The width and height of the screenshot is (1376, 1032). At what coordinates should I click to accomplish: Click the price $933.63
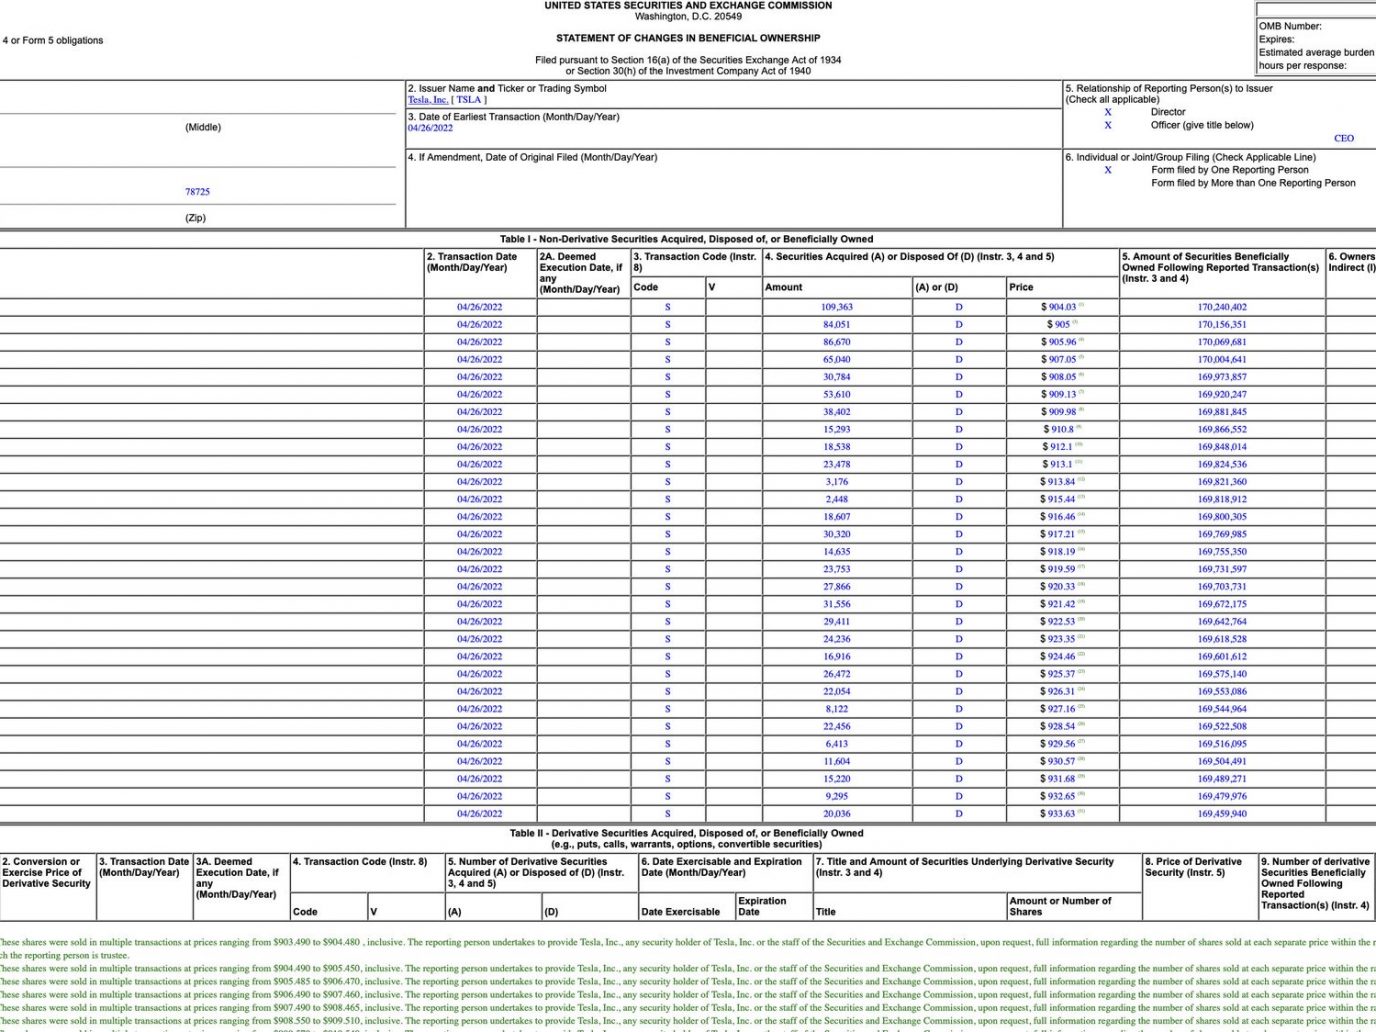click(x=1058, y=814)
